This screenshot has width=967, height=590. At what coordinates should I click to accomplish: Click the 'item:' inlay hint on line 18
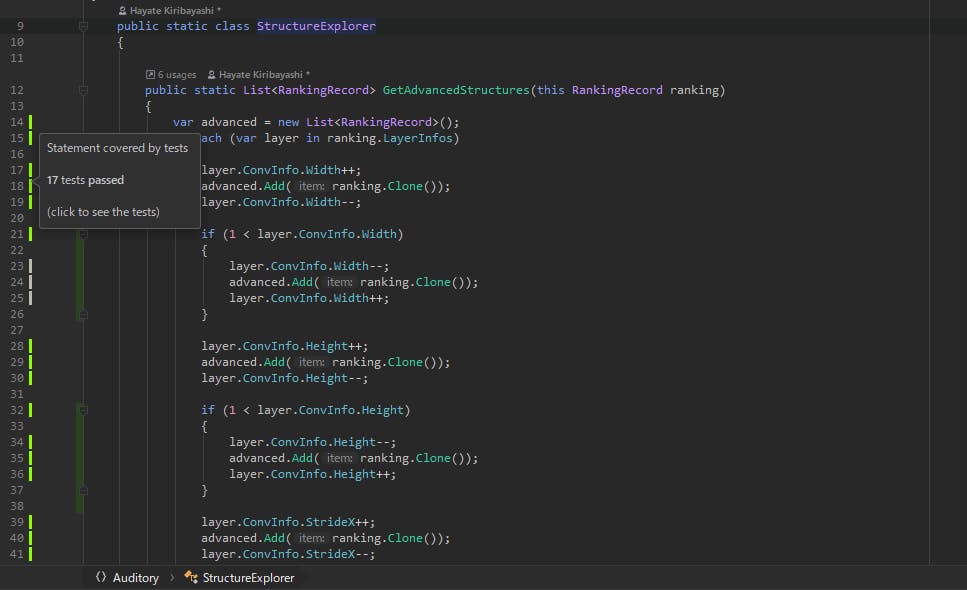pyautogui.click(x=311, y=186)
